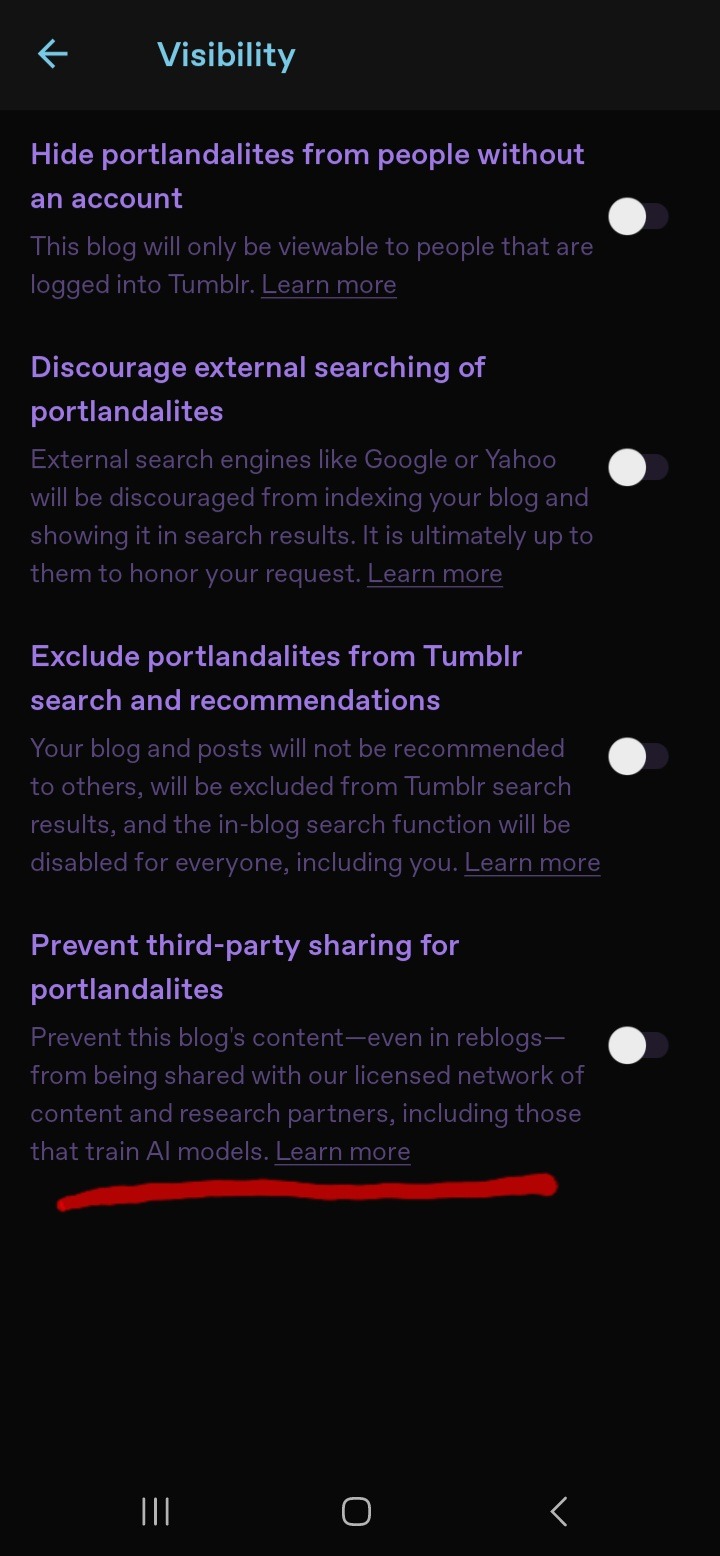
Task: Toggle hiding blog from people without account
Action: point(637,217)
